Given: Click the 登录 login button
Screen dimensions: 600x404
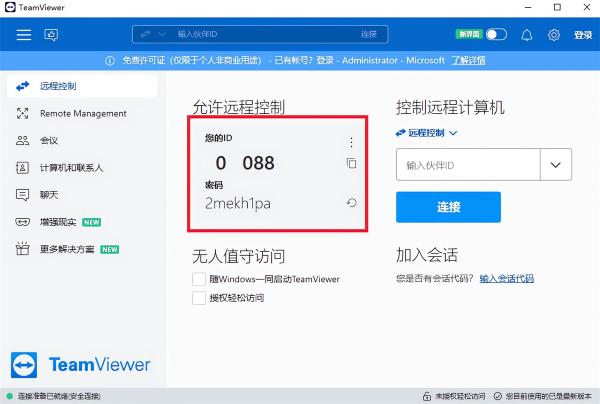Looking at the screenshot, I should click(583, 35).
